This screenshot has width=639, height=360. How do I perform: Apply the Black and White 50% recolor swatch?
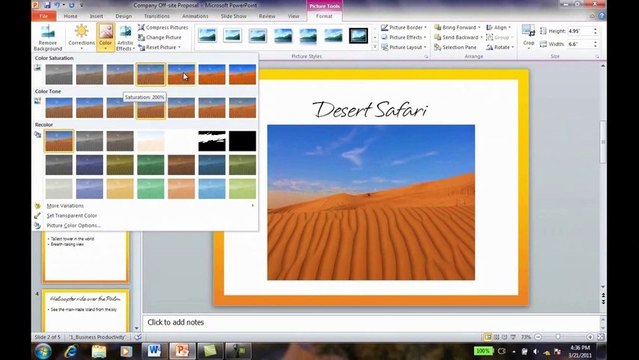pos(212,141)
